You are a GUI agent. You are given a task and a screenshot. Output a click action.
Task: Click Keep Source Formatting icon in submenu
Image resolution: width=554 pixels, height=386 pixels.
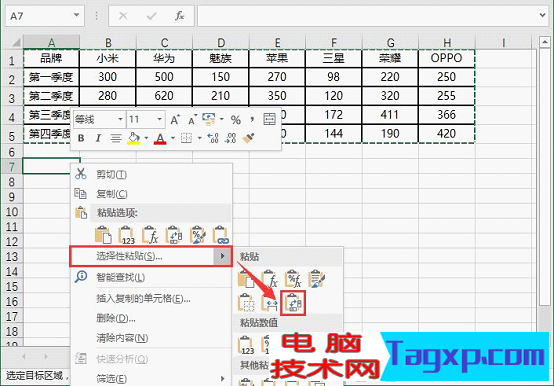pos(317,279)
